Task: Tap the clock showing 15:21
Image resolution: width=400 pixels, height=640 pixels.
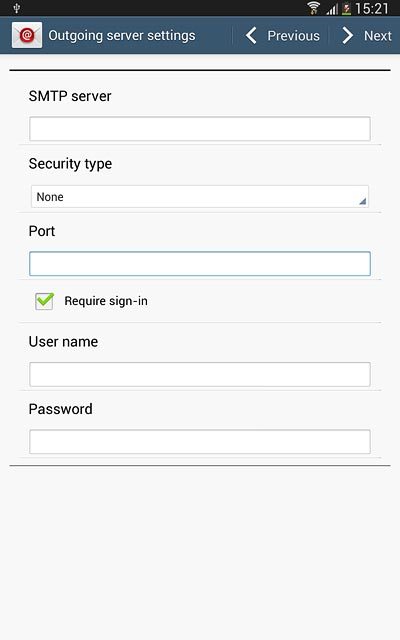Action: coord(371,8)
